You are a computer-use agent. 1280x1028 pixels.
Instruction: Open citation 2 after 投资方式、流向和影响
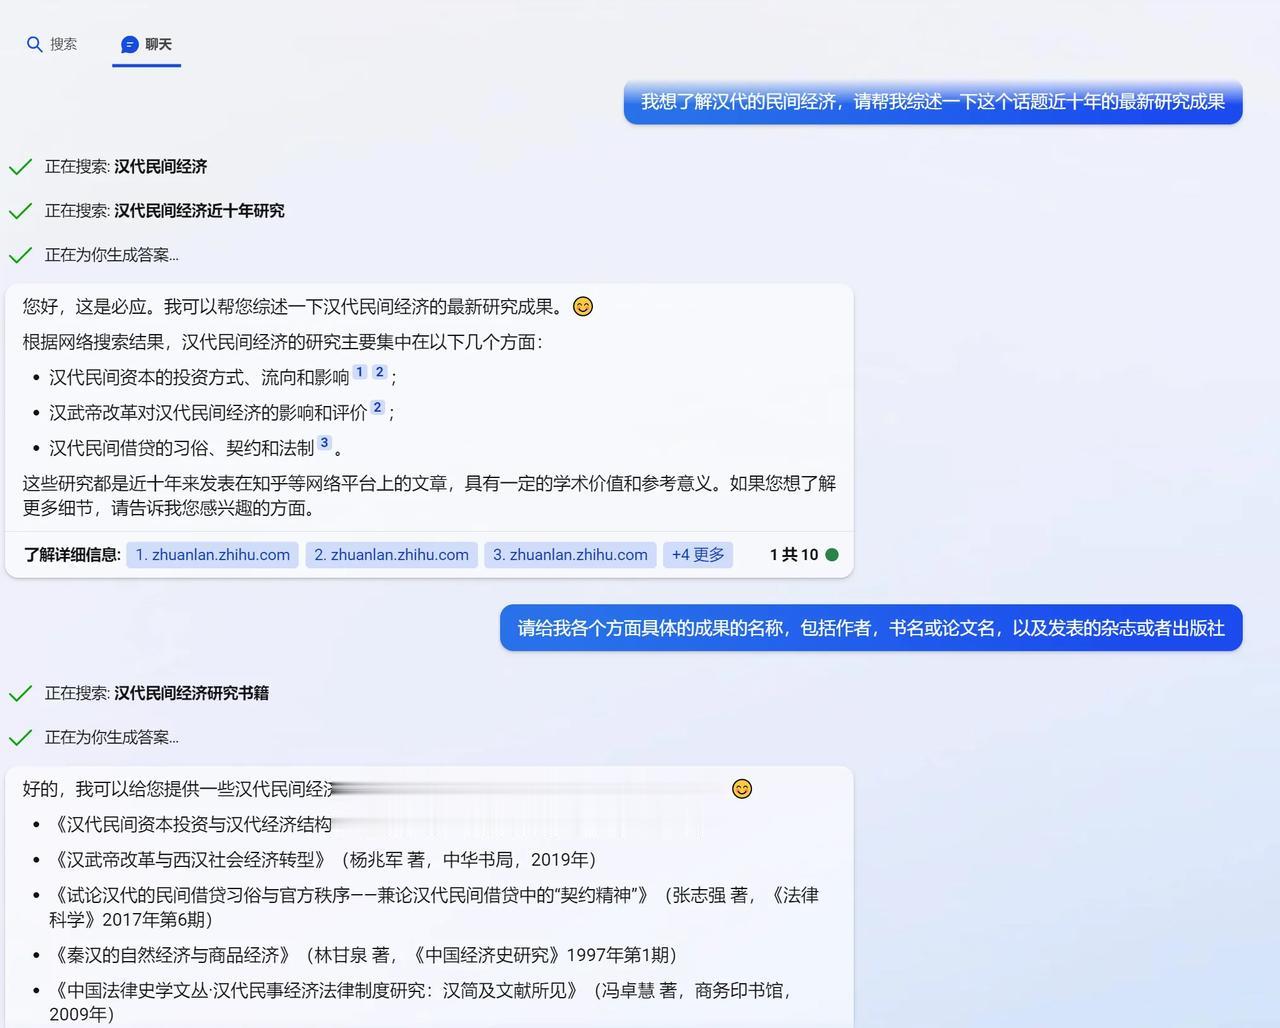tap(379, 372)
